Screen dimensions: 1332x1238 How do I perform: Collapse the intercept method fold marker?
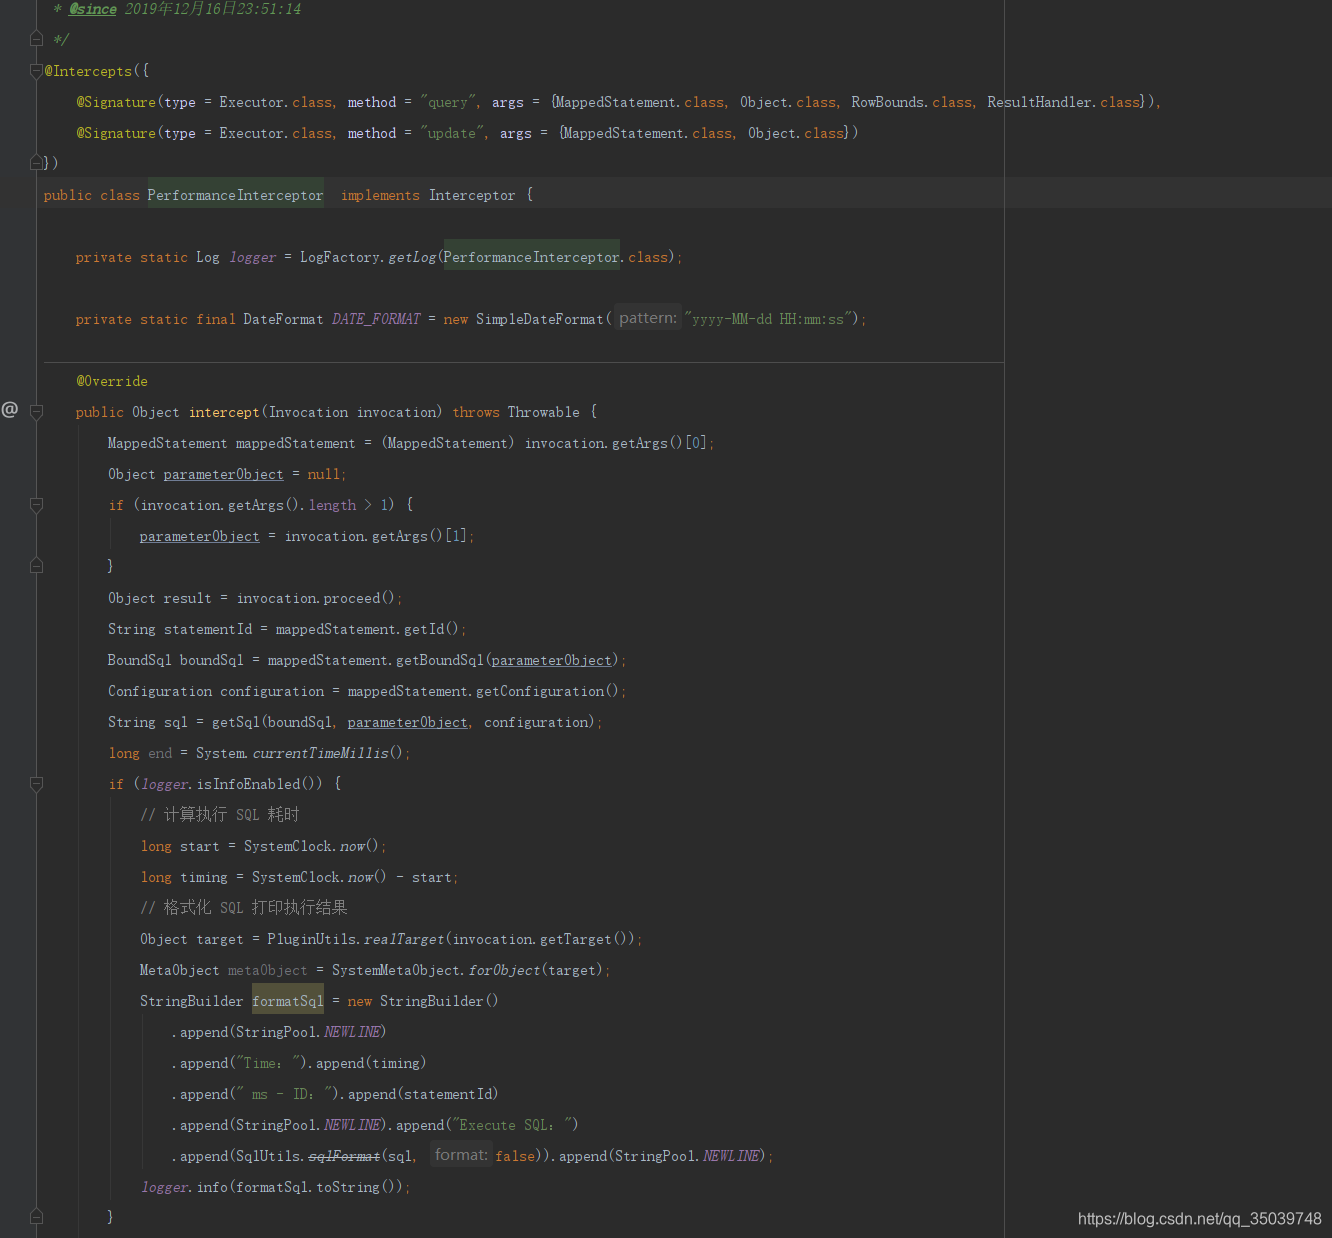click(36, 411)
